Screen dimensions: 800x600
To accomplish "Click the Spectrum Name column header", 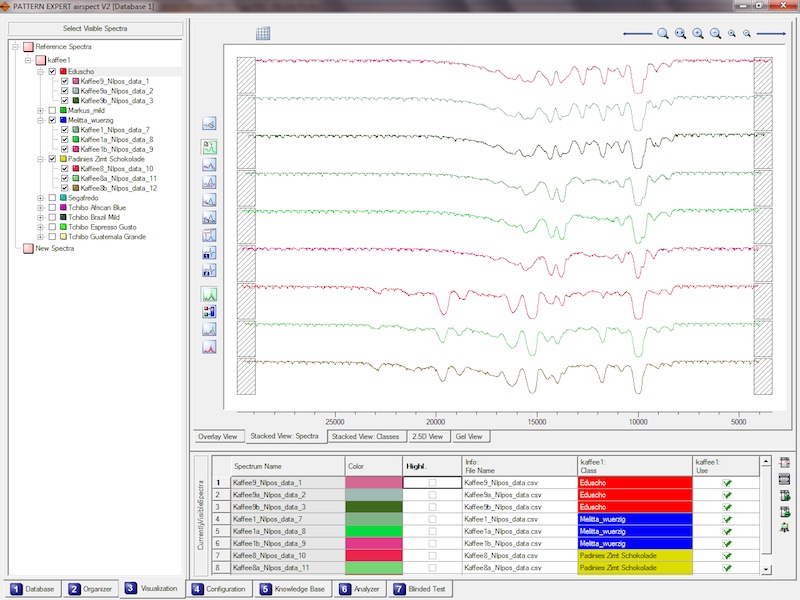I will 258,466.
